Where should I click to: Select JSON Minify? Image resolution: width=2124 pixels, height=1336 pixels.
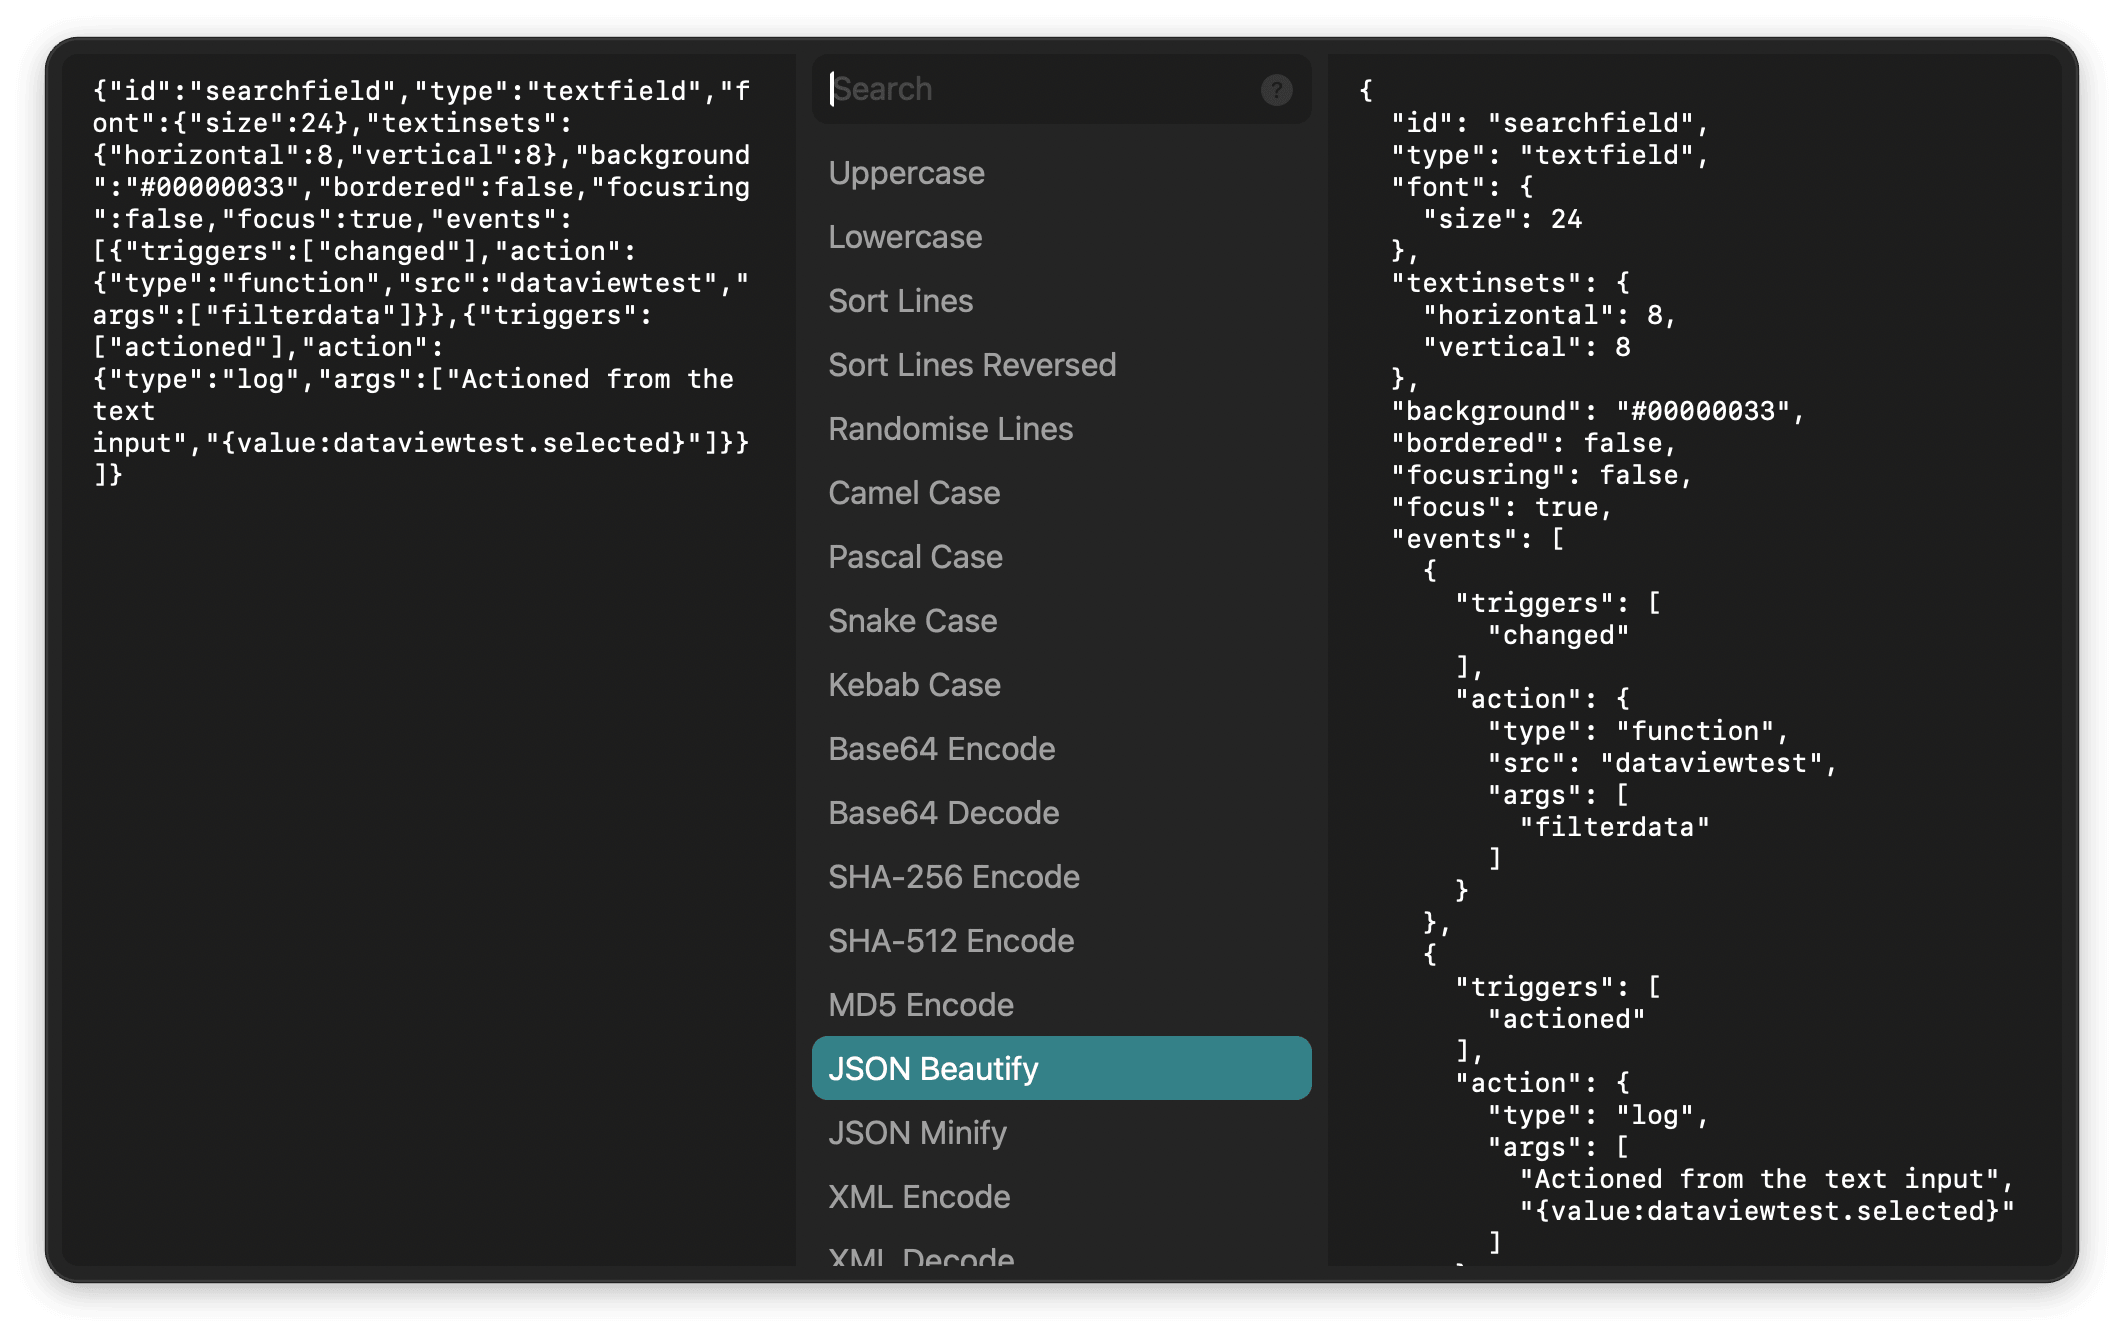(x=1061, y=1133)
